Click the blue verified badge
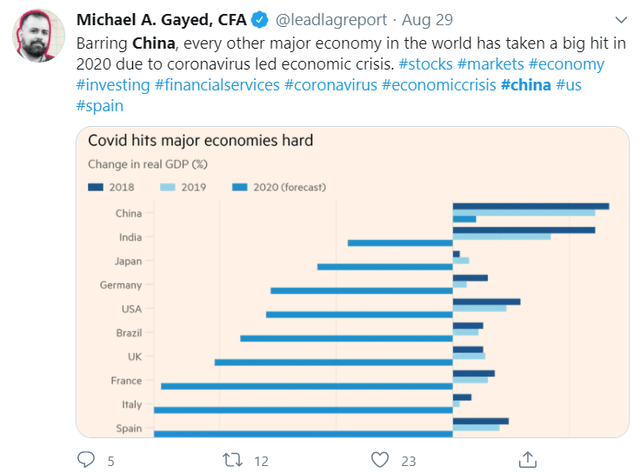 [259, 20]
